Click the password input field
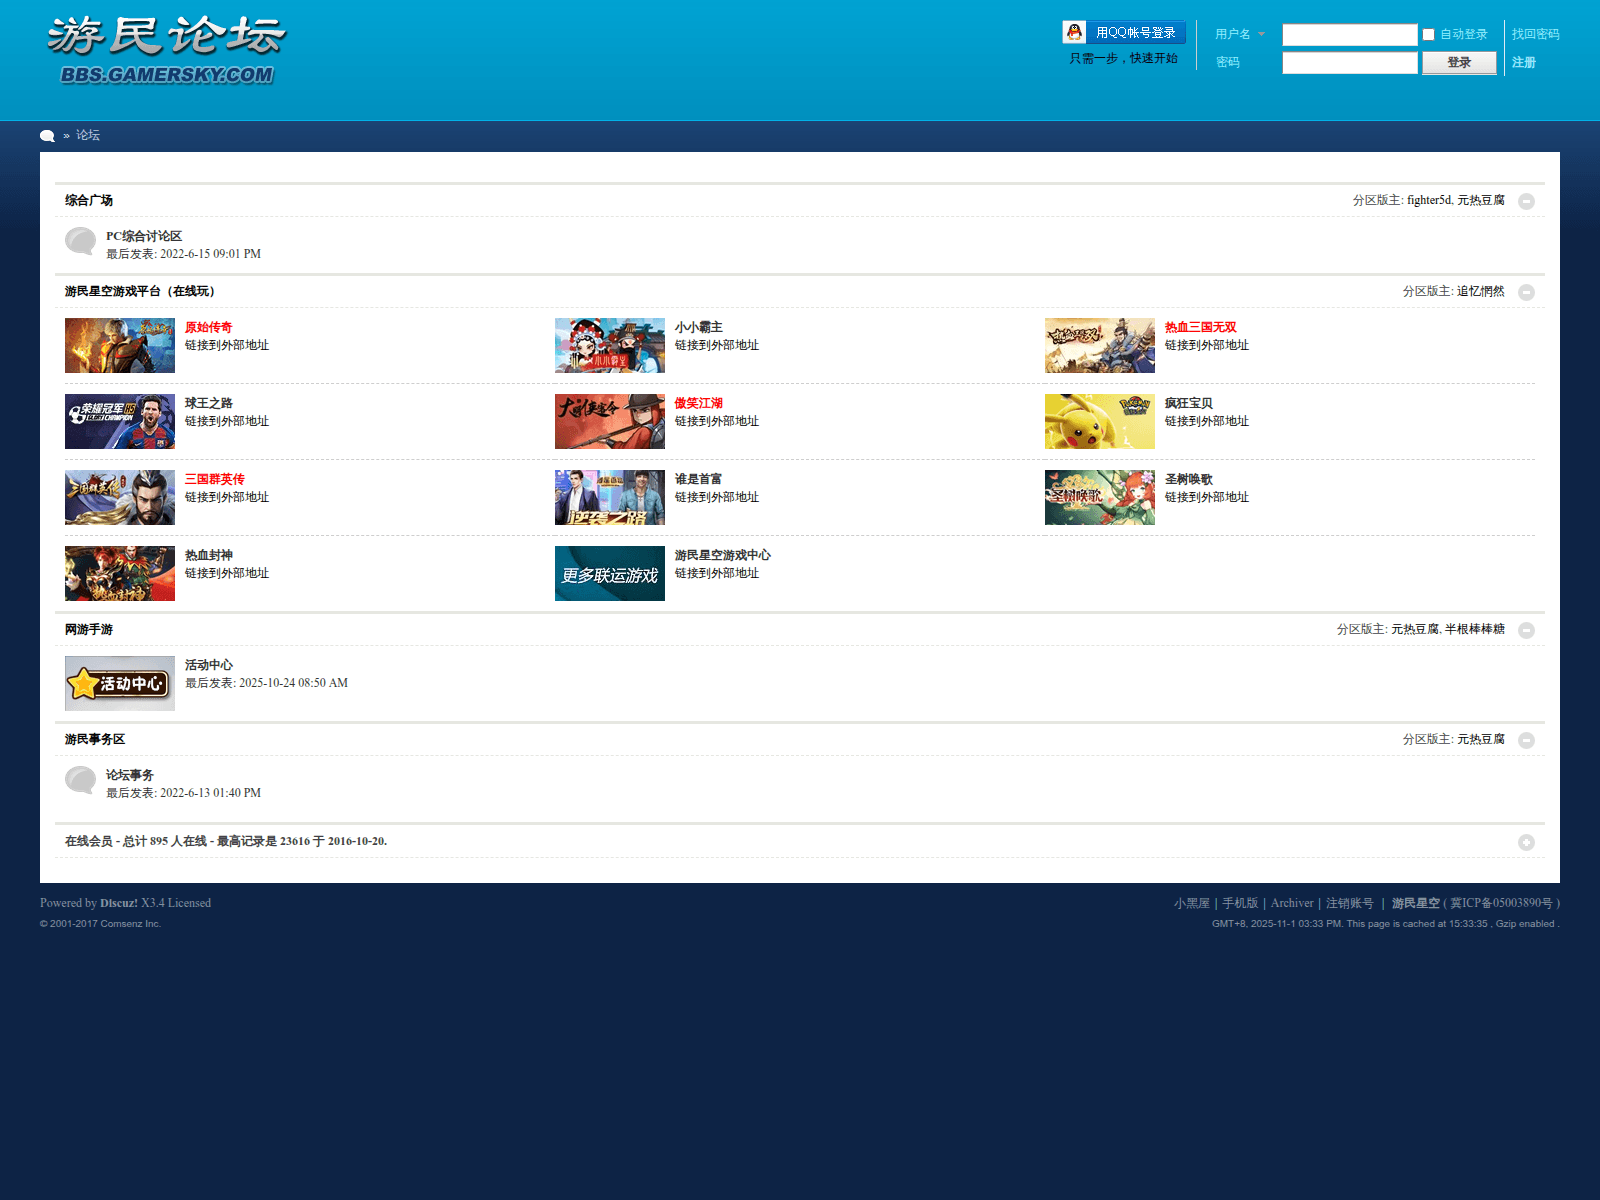The width and height of the screenshot is (1600, 1200). 1349,63
